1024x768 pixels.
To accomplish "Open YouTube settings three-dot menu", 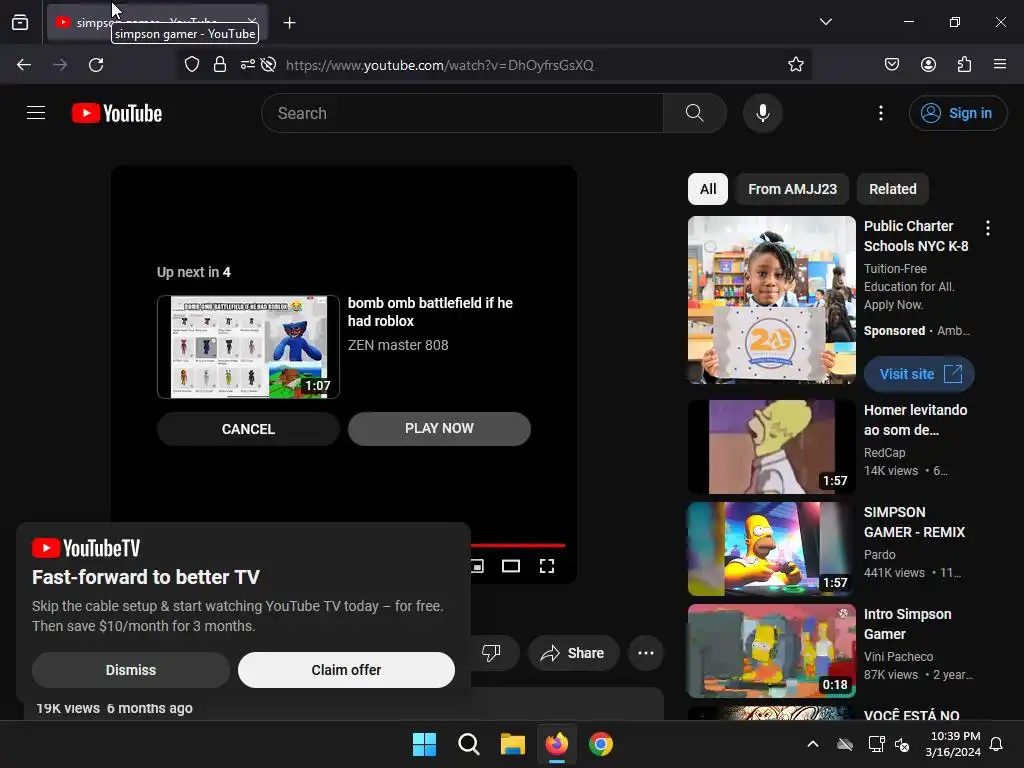I will pyautogui.click(x=880, y=113).
